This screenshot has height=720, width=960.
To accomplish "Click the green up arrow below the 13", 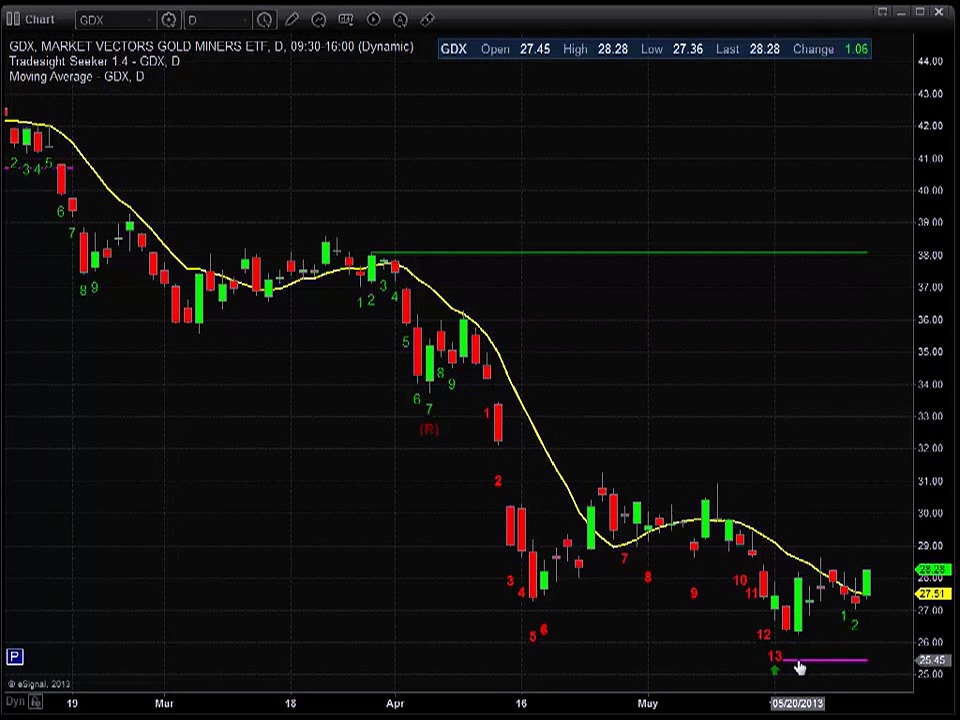I will tap(775, 670).
